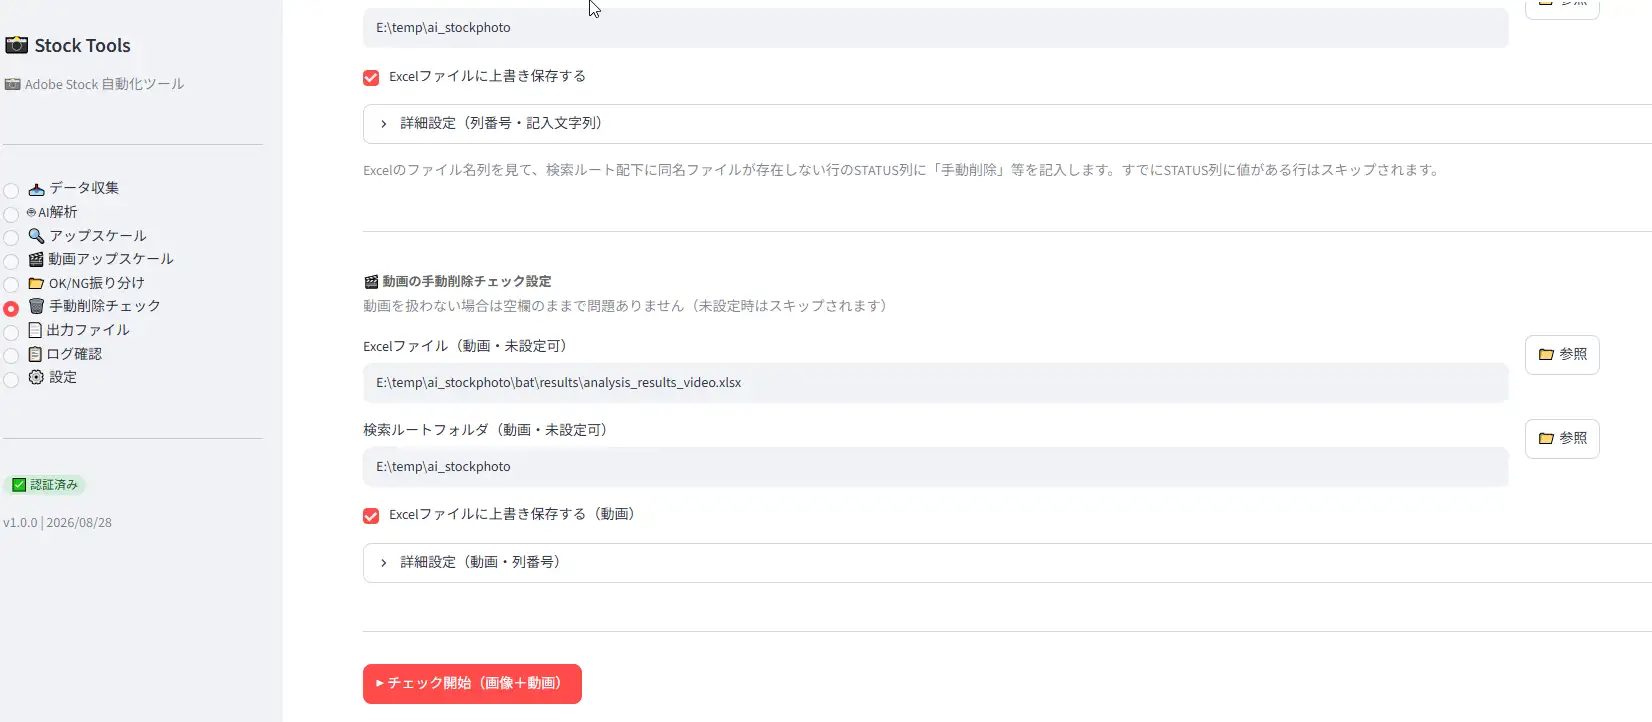Uncheck Excelファイルに上書き保存する（動画） checkbox
The width and height of the screenshot is (1652, 722).
tap(371, 515)
